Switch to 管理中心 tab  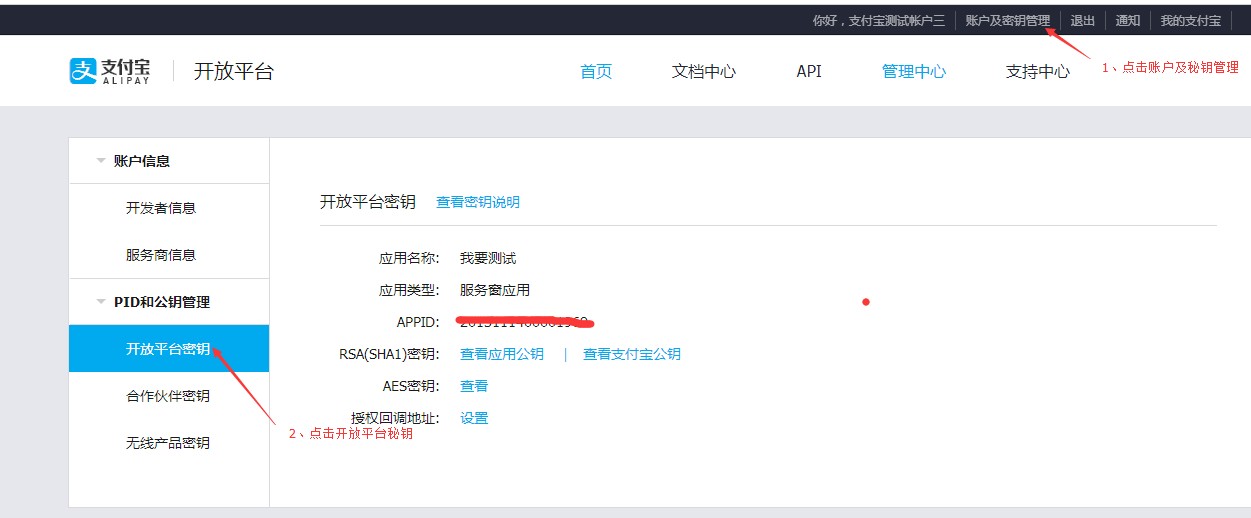point(914,71)
